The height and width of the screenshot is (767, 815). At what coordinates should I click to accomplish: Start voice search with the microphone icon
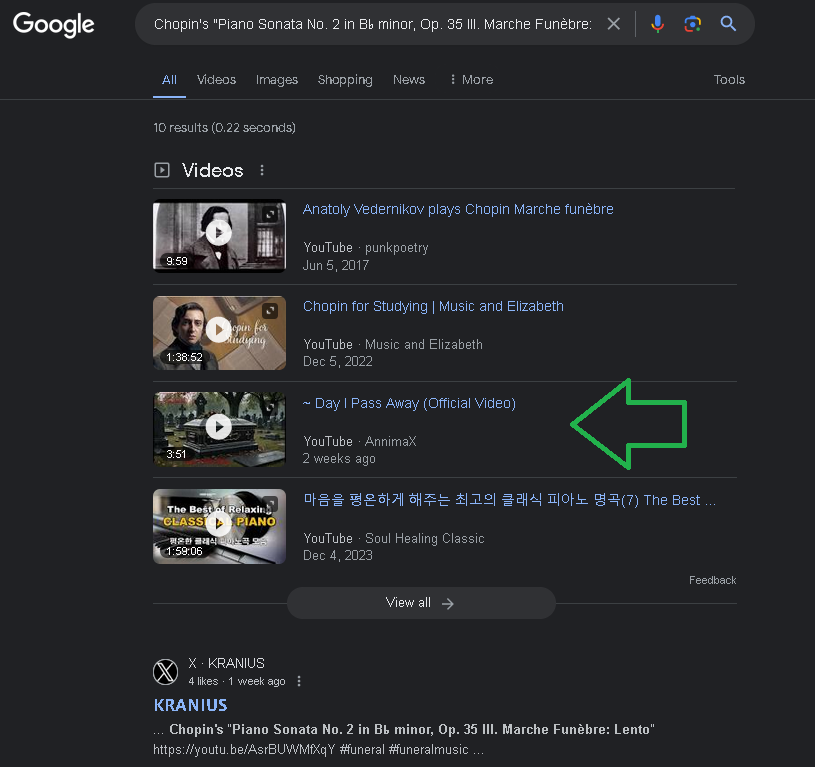click(658, 24)
